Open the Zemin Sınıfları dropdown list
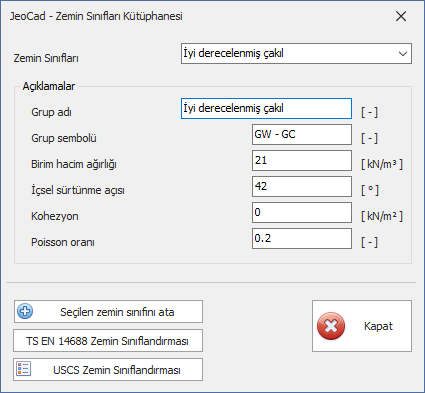 click(296, 53)
